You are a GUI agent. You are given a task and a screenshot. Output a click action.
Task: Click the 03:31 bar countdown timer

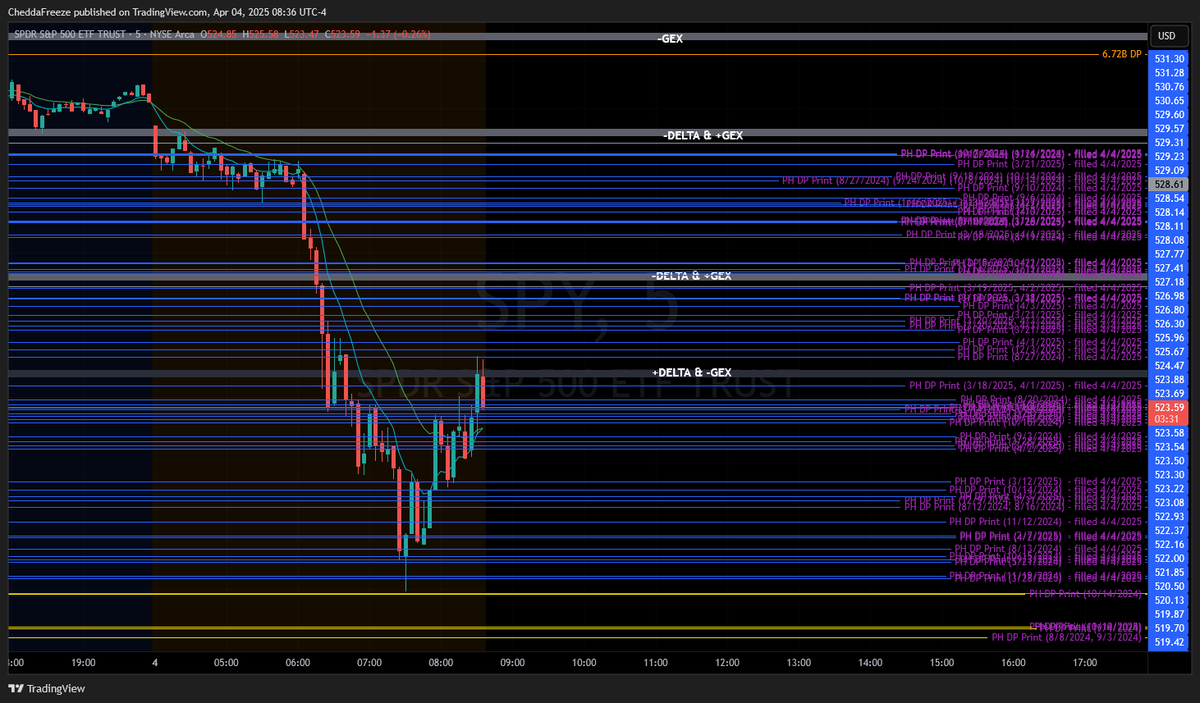1169,419
